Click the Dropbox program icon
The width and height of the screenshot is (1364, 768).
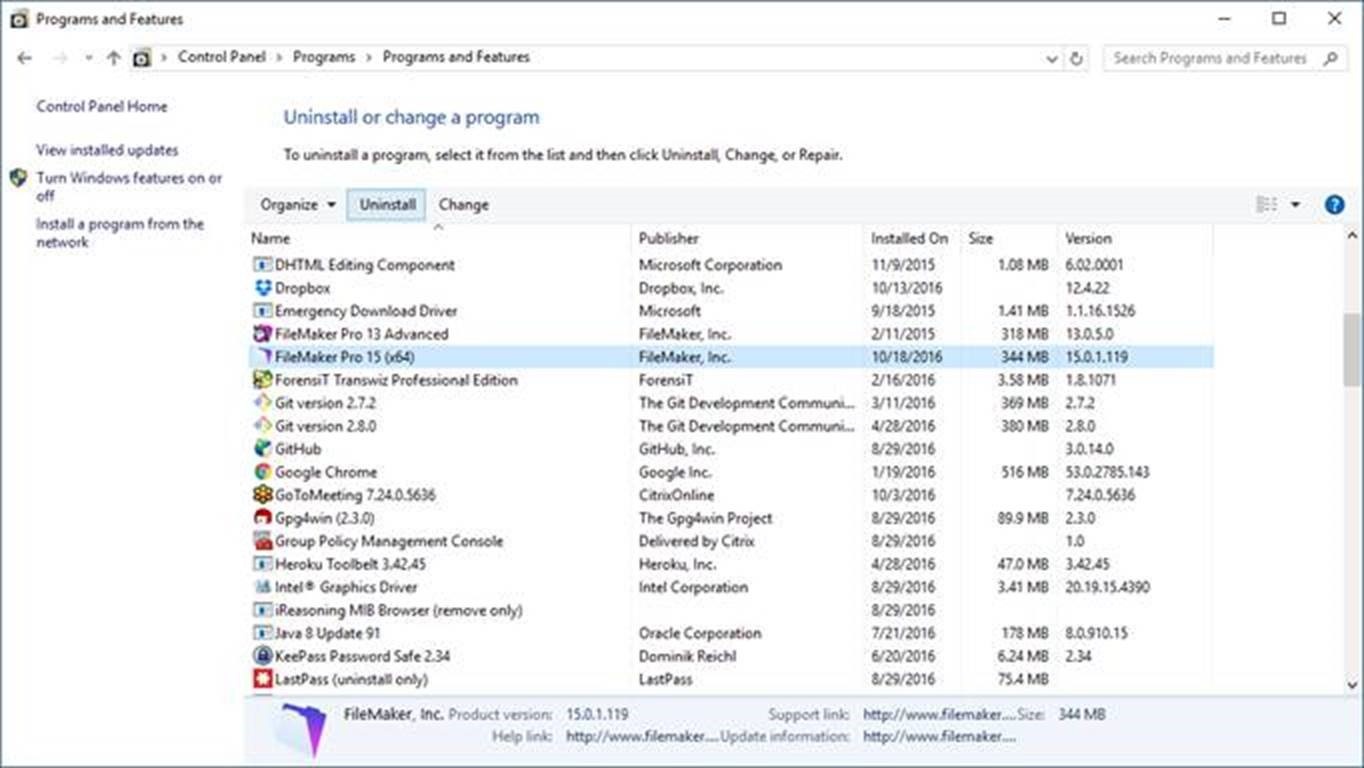click(x=262, y=288)
